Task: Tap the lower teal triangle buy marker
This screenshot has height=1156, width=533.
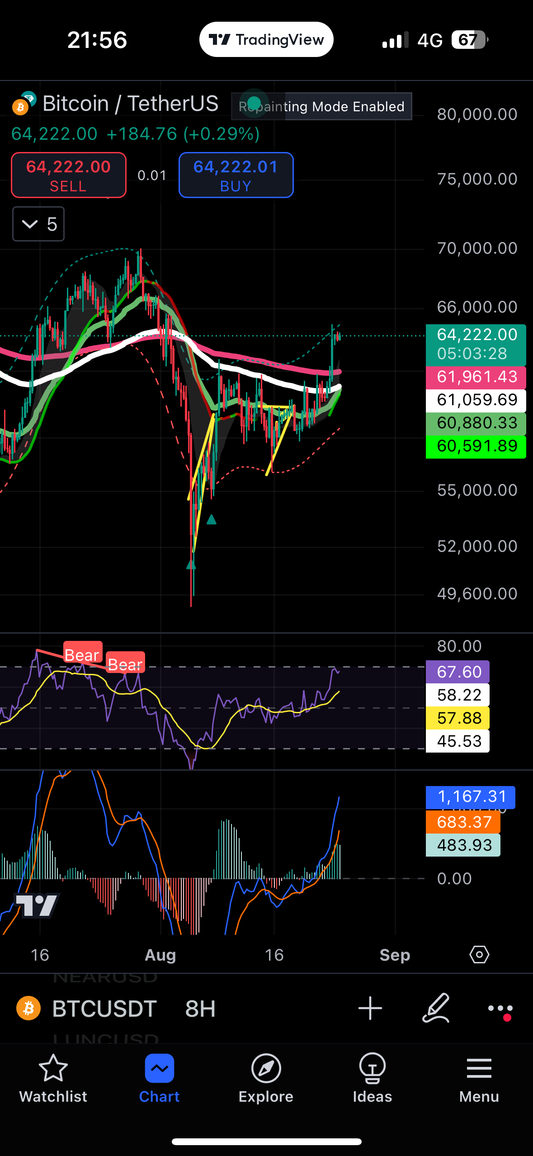Action: [x=191, y=565]
